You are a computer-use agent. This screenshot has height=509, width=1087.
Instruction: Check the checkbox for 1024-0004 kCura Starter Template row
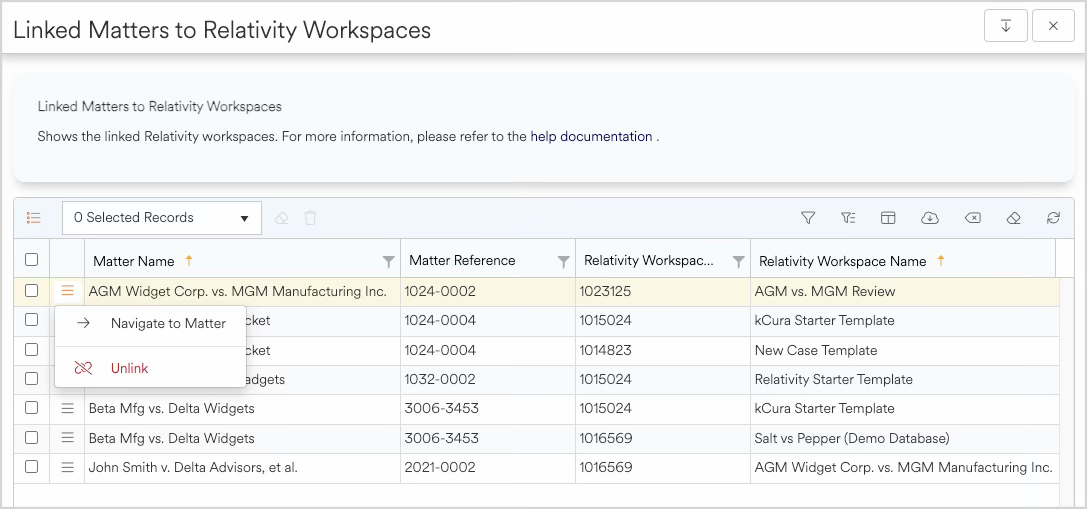click(31, 320)
